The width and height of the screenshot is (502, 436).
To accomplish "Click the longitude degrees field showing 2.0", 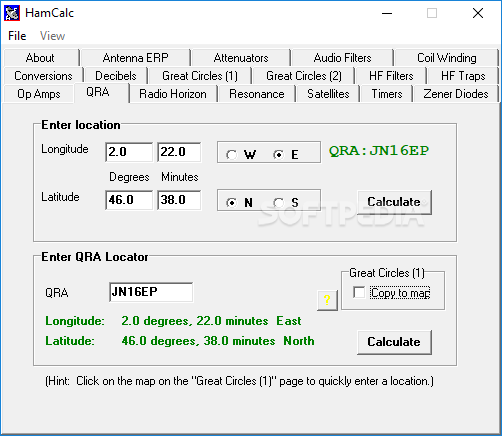I will click(129, 152).
